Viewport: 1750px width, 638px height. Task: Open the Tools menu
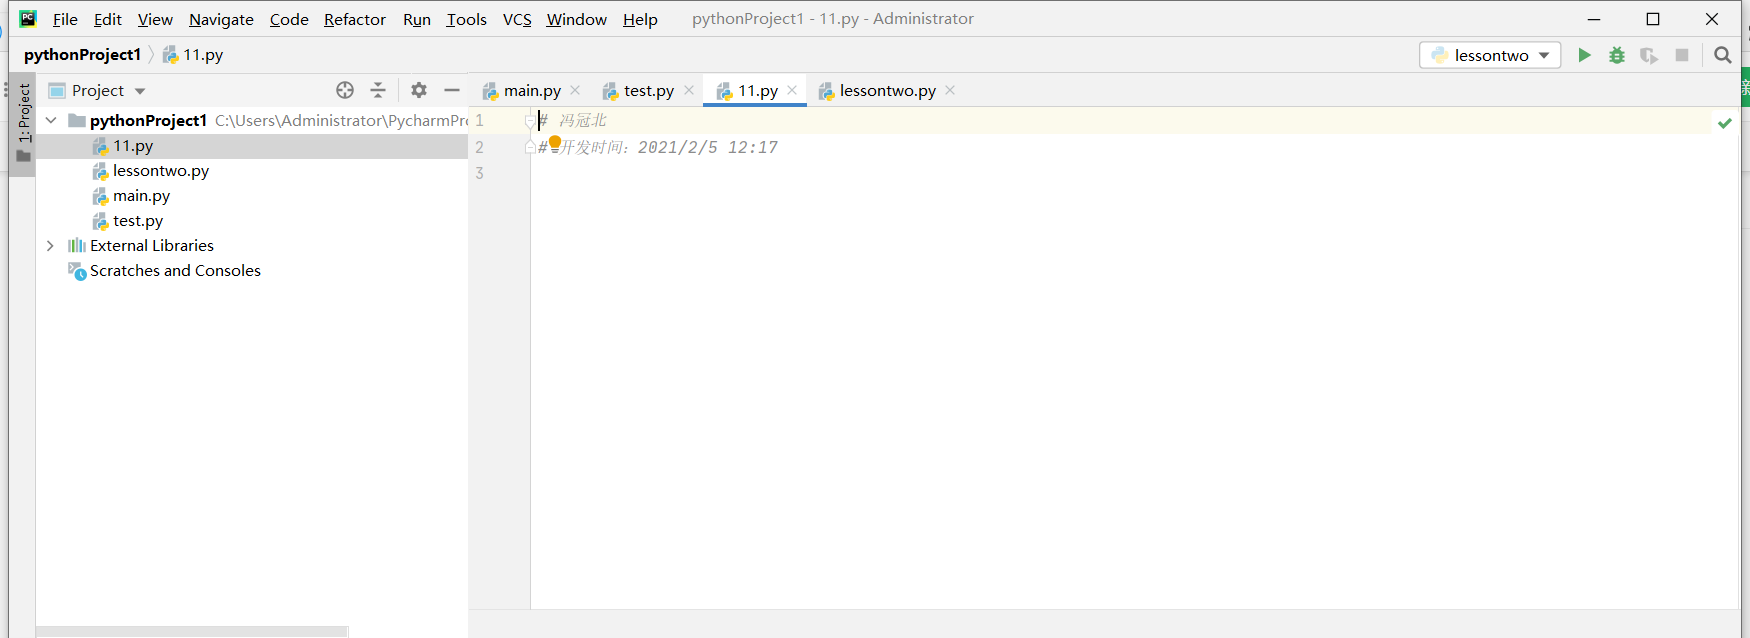click(466, 19)
